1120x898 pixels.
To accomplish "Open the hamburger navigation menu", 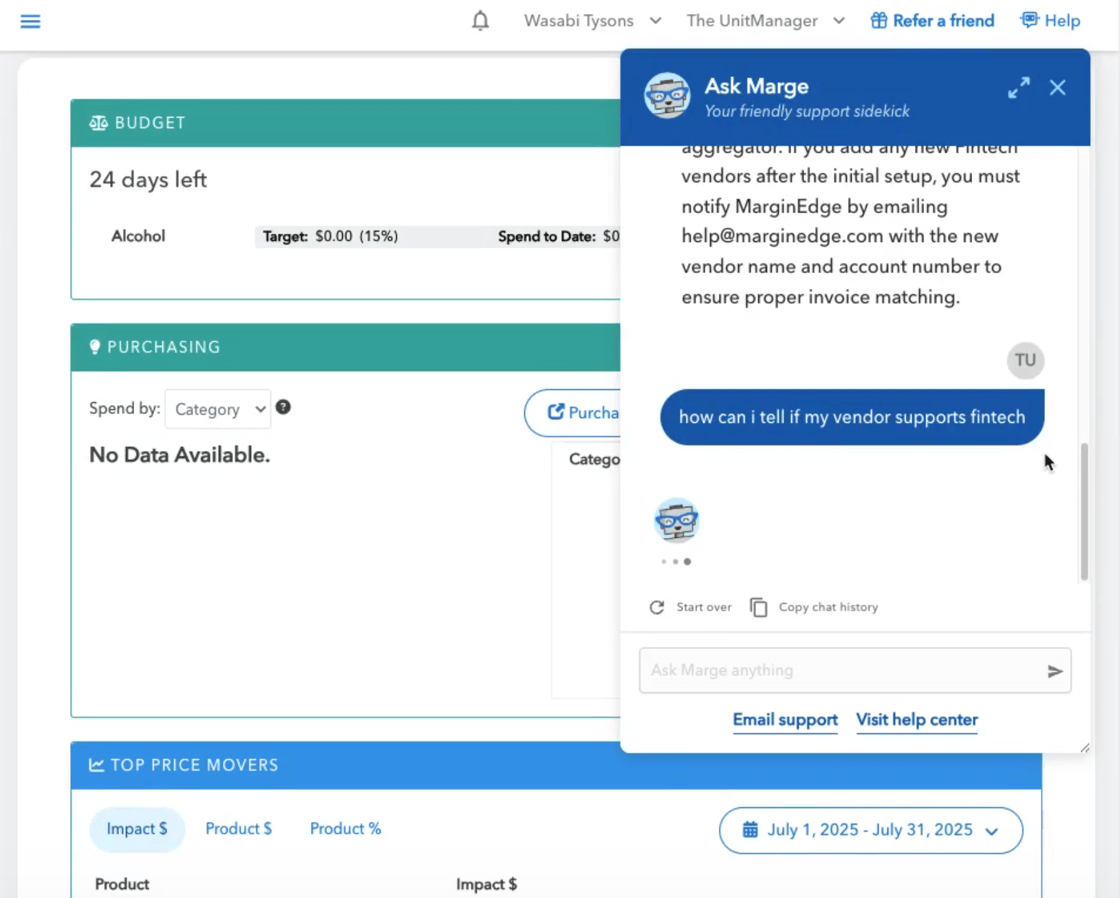I will tap(30, 21).
